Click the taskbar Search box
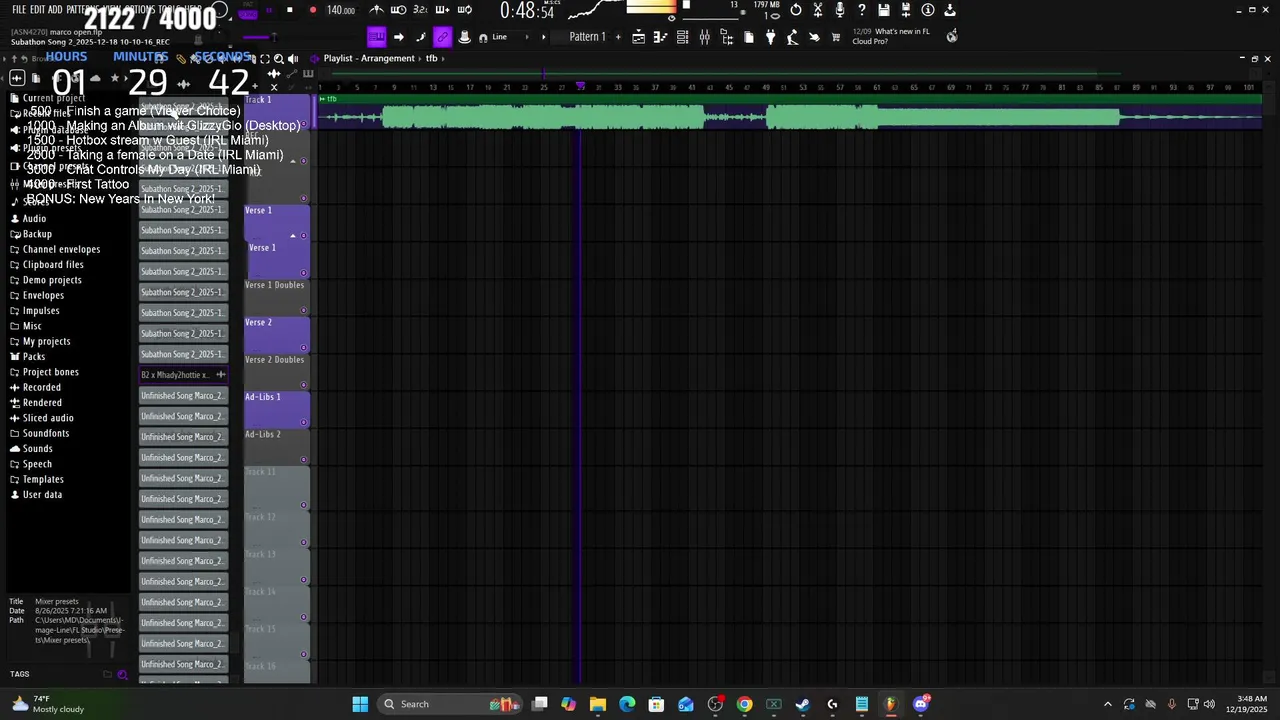The height and width of the screenshot is (720, 1280). point(451,704)
